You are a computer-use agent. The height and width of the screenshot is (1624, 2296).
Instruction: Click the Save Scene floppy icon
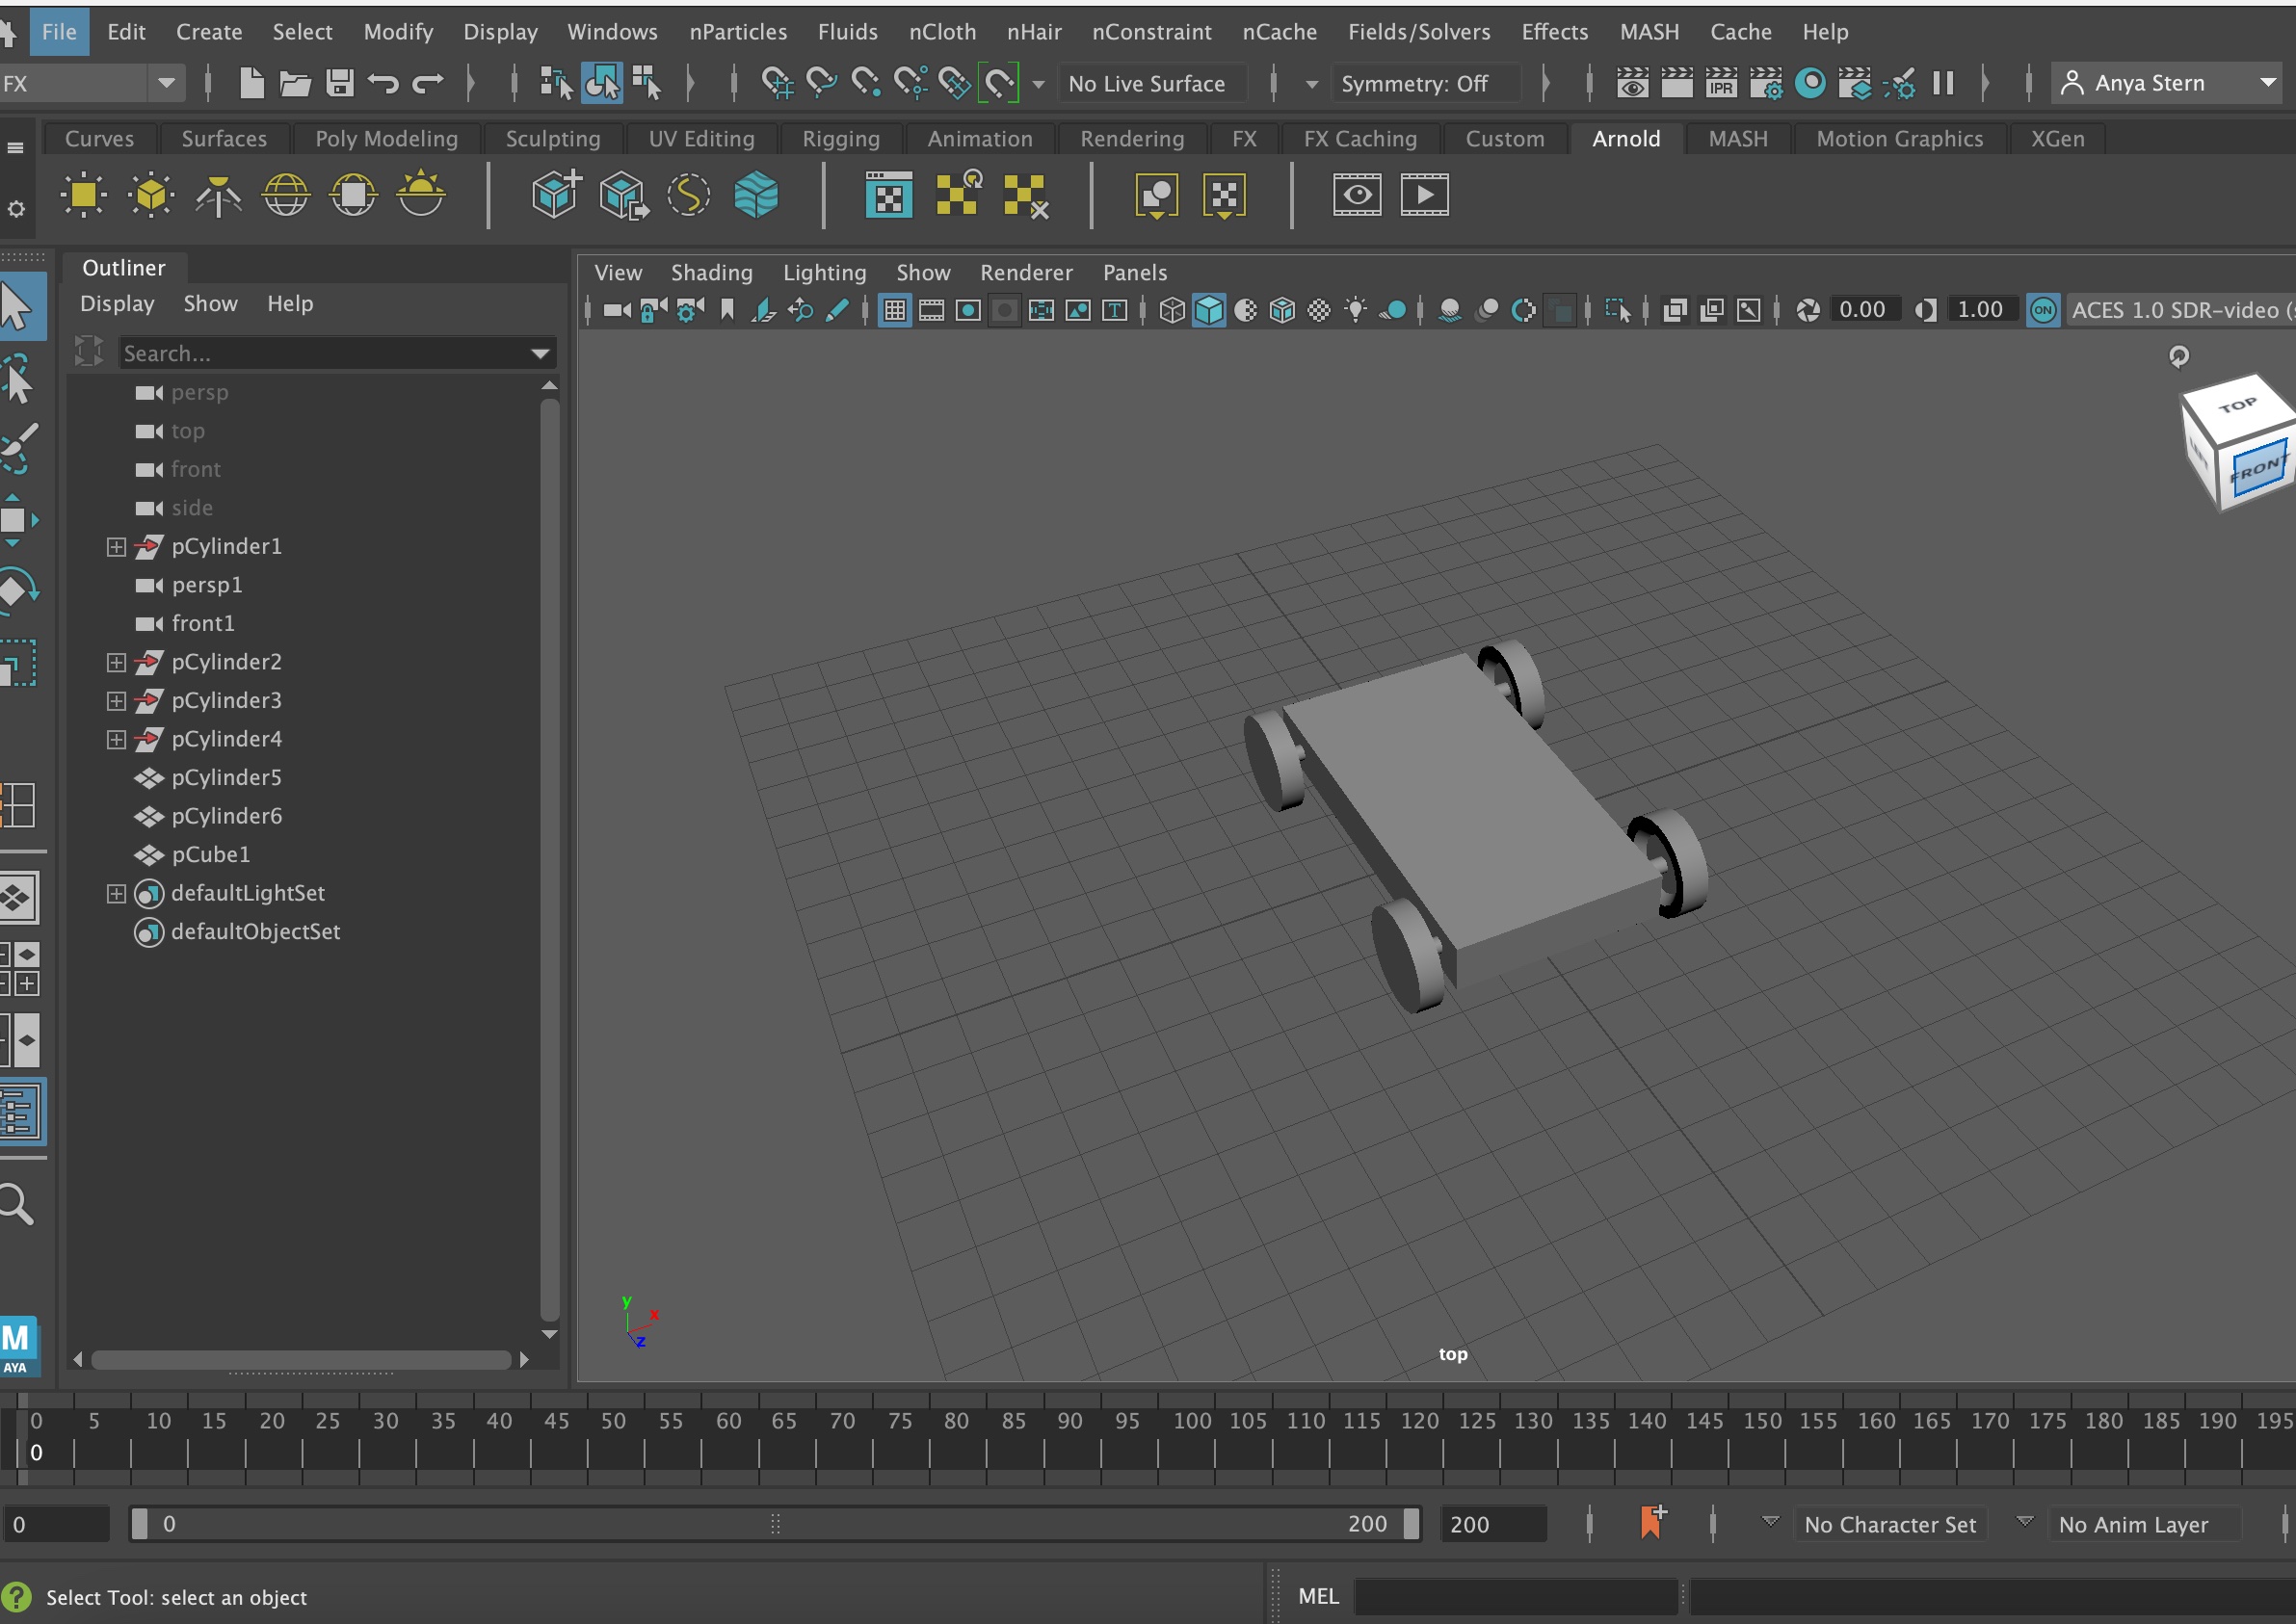point(340,83)
